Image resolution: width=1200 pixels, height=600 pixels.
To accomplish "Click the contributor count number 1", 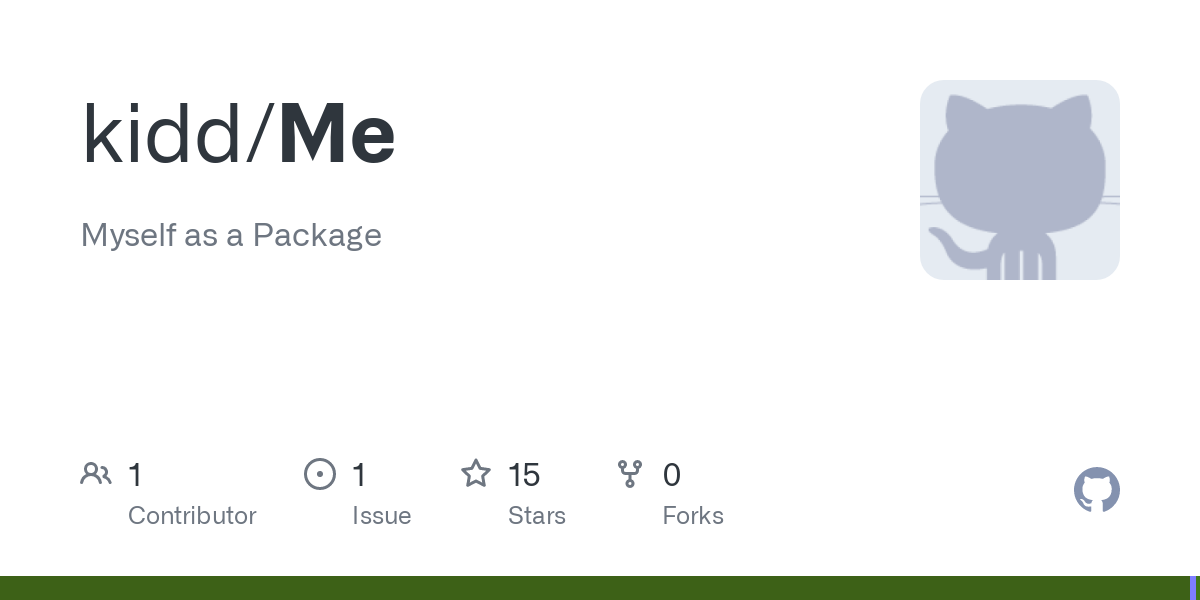I will 135,475.
